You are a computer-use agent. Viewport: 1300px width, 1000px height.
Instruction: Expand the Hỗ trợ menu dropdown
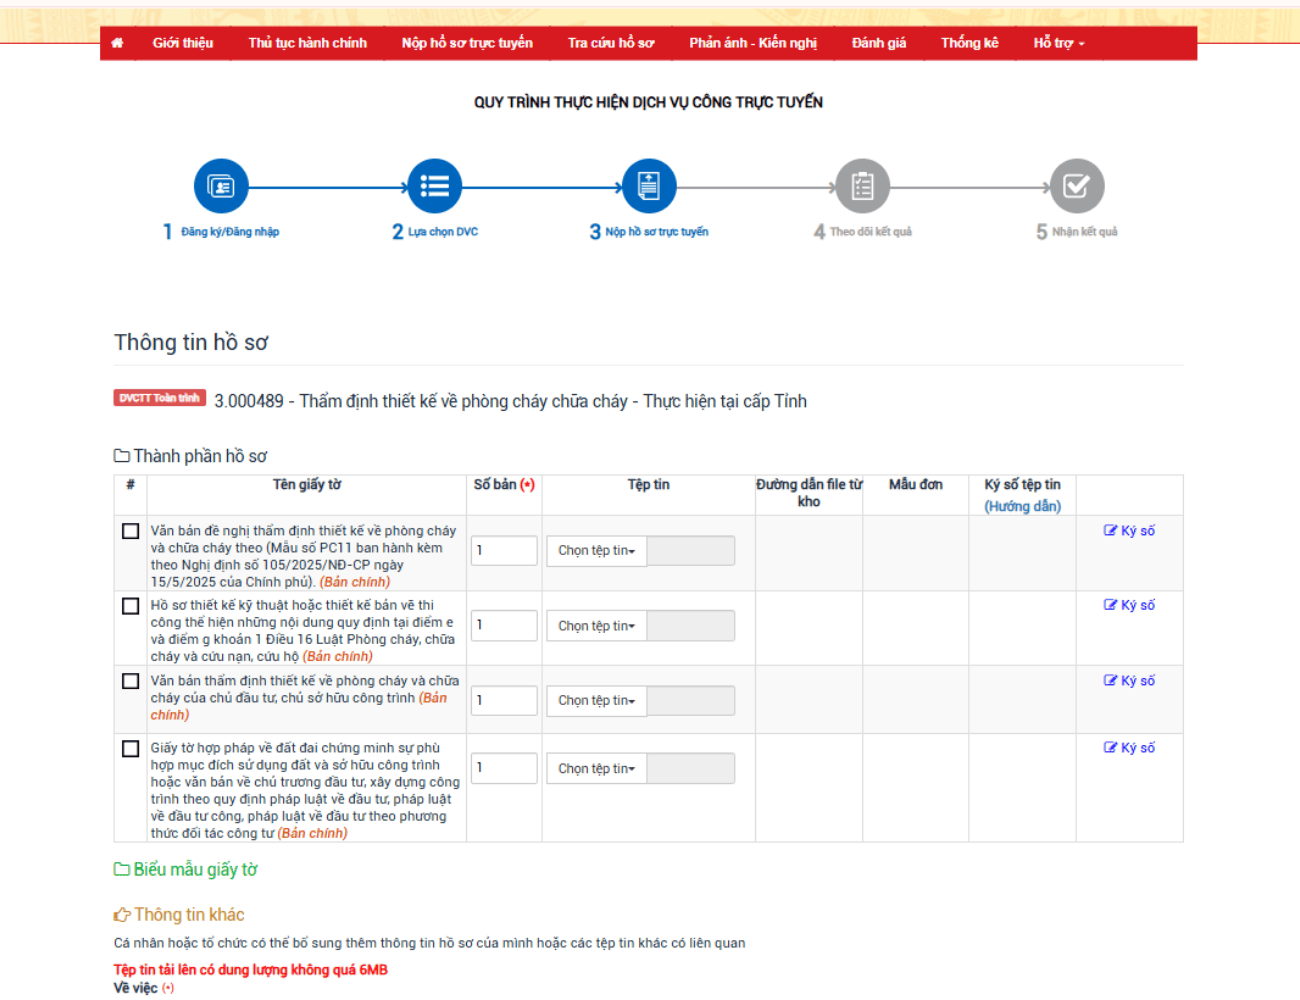coord(1058,43)
